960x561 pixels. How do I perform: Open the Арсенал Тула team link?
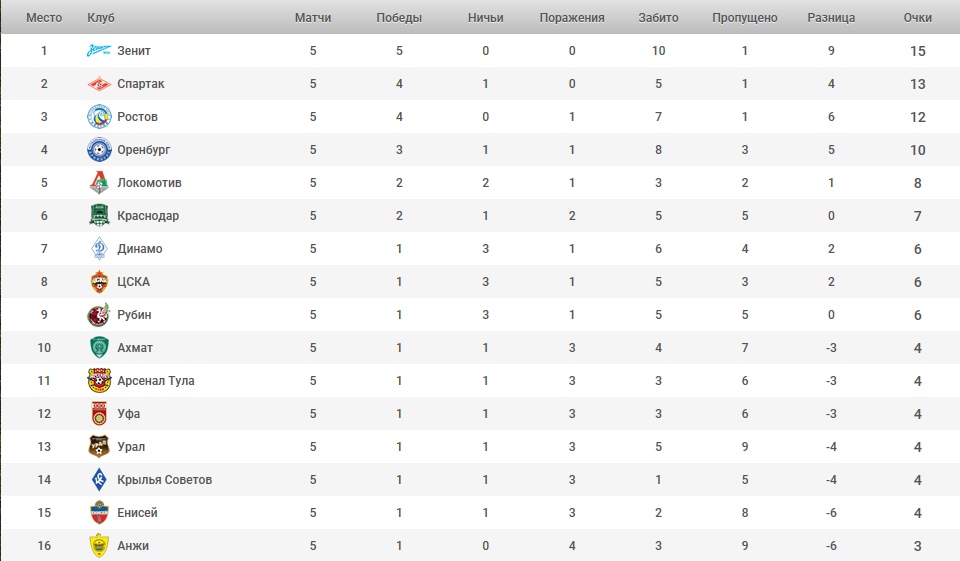click(156, 381)
